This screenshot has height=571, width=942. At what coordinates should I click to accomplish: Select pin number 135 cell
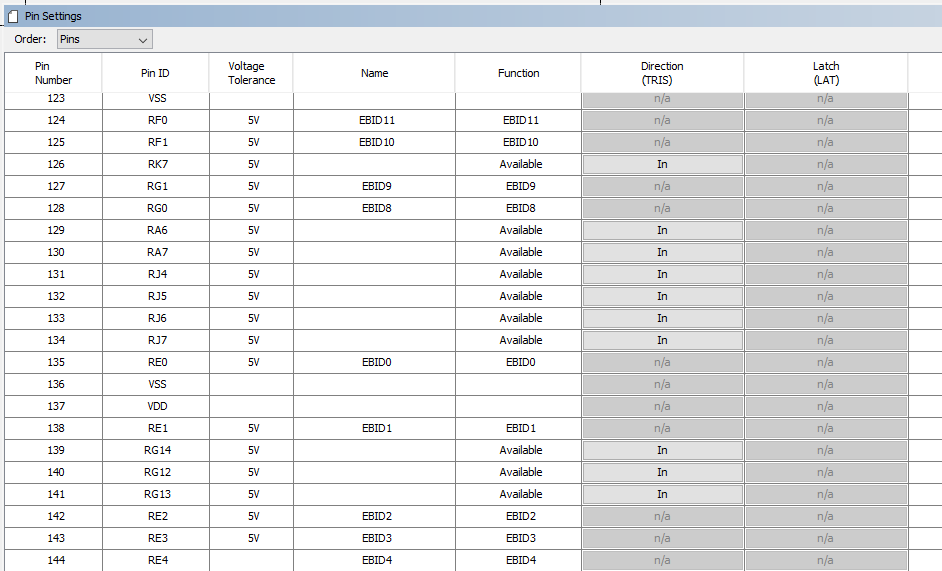(x=53, y=362)
